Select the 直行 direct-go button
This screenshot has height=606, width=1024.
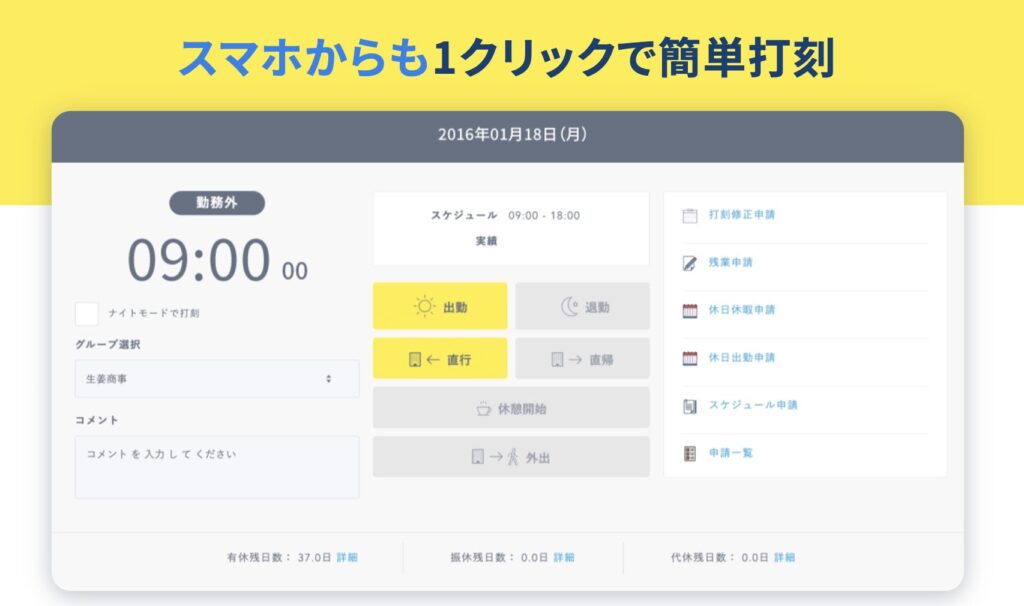pos(440,359)
